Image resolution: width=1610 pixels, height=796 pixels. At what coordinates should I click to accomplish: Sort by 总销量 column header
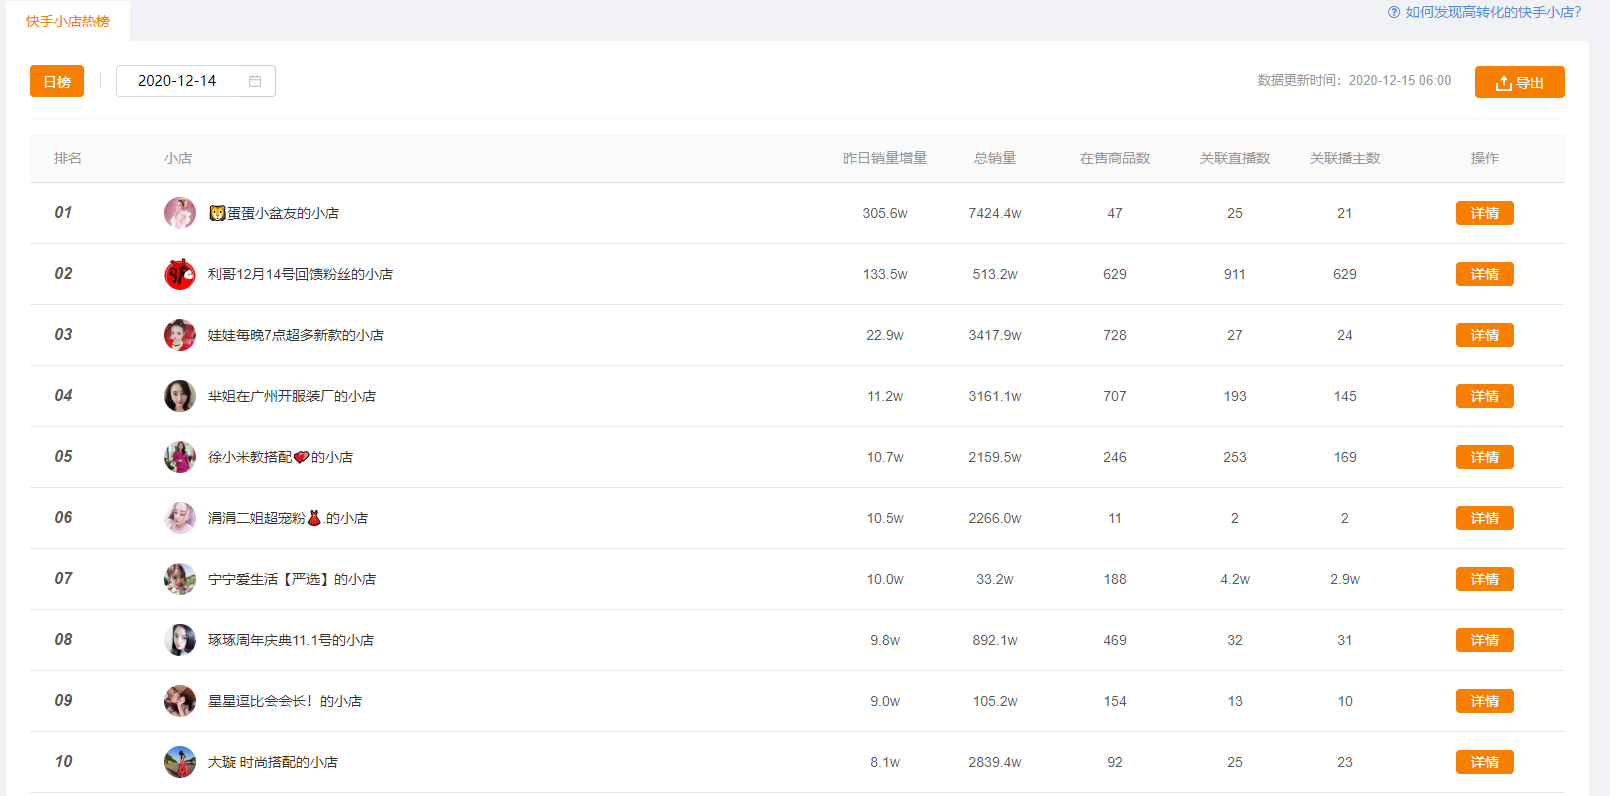995,158
